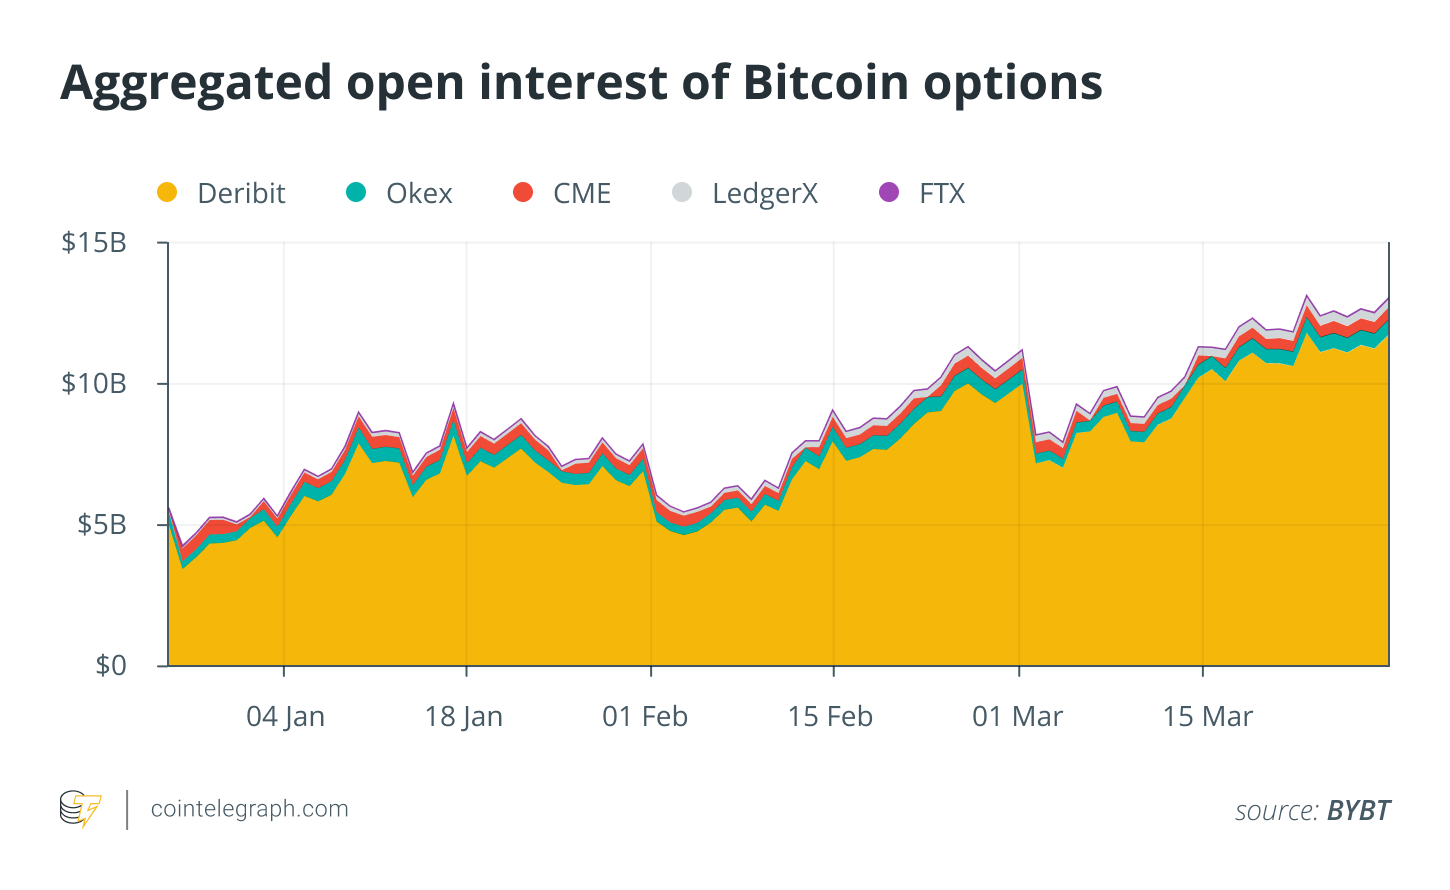Open the cointelegraph.com link
The height and width of the screenshot is (890, 1450).
[250, 809]
